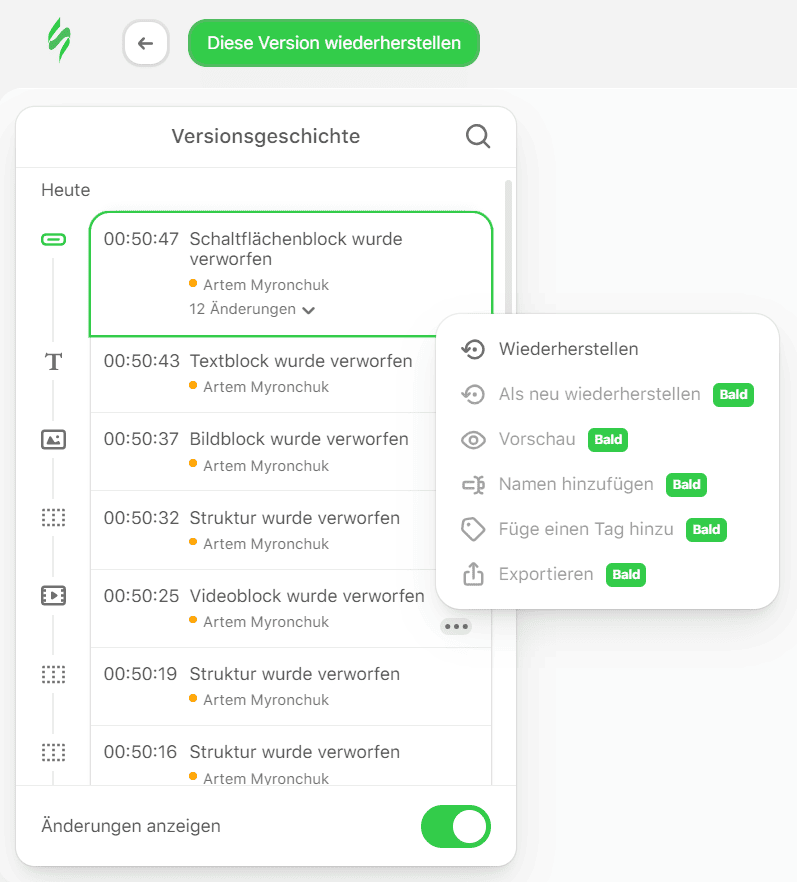Image resolution: width=797 pixels, height=882 pixels.
Task: Click the image block timeline icon
Action: (x=53, y=439)
